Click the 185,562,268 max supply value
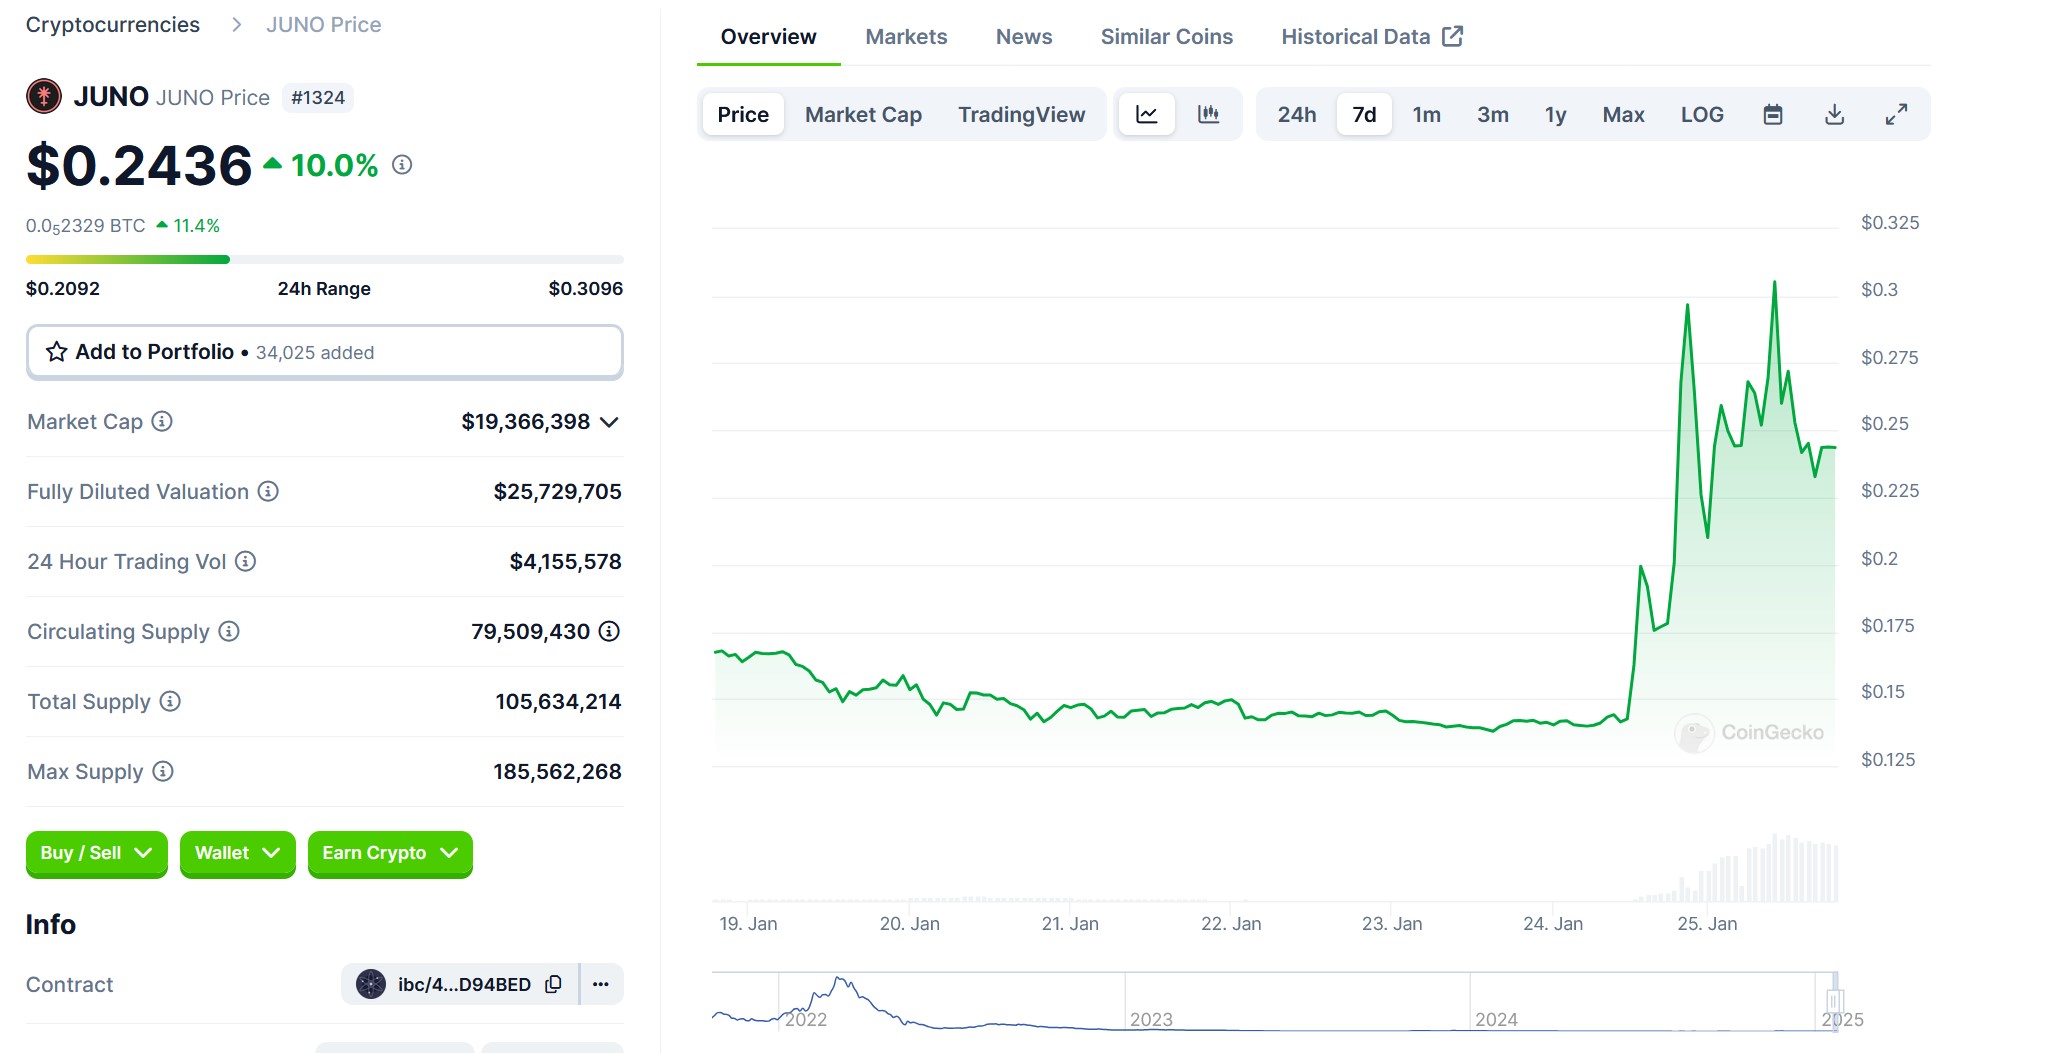 click(x=557, y=771)
